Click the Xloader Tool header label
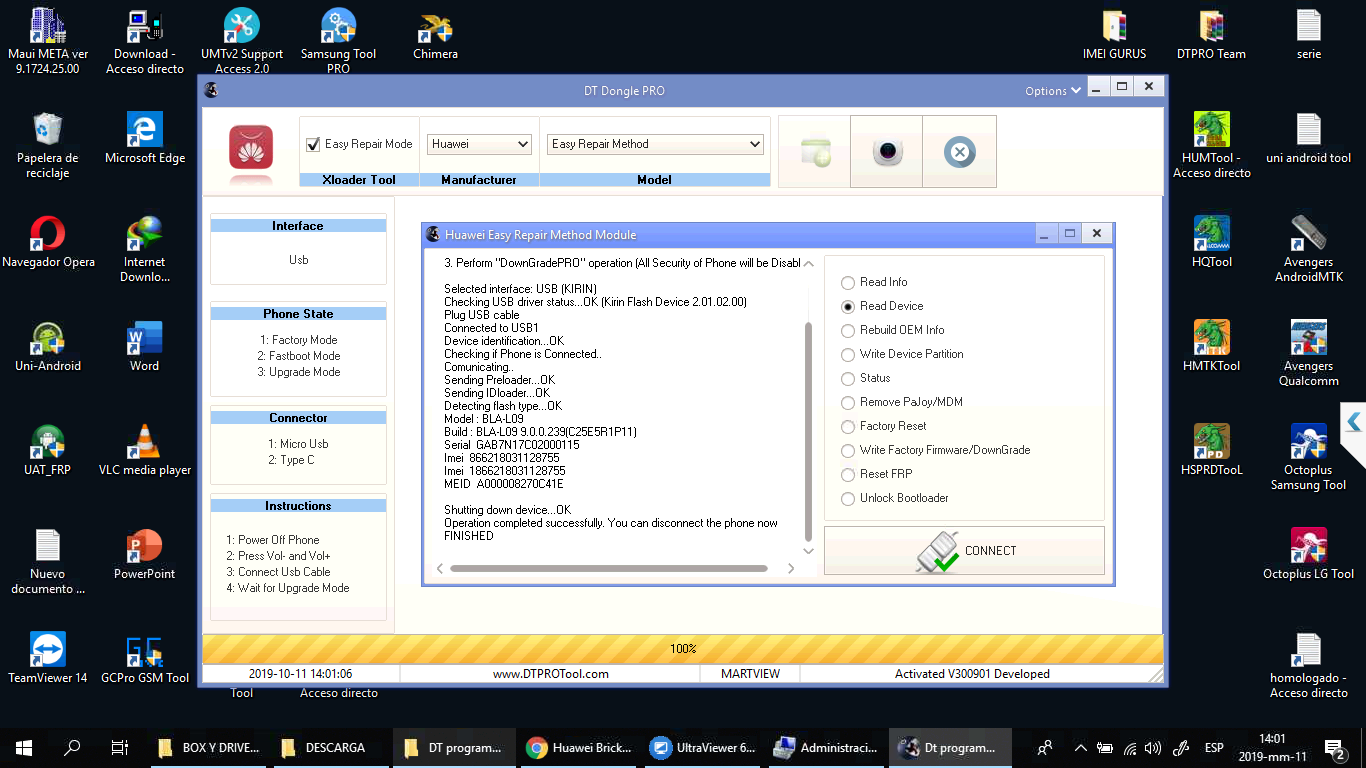The image size is (1366, 768). (x=359, y=180)
